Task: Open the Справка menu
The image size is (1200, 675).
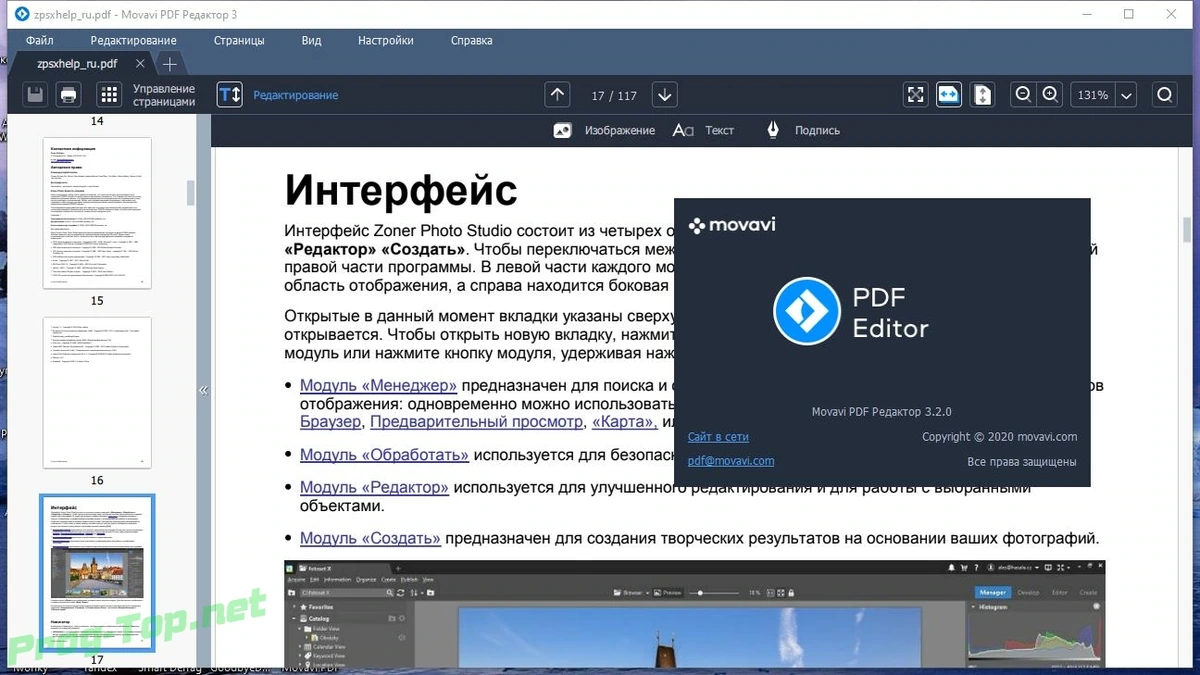Action: [472, 41]
